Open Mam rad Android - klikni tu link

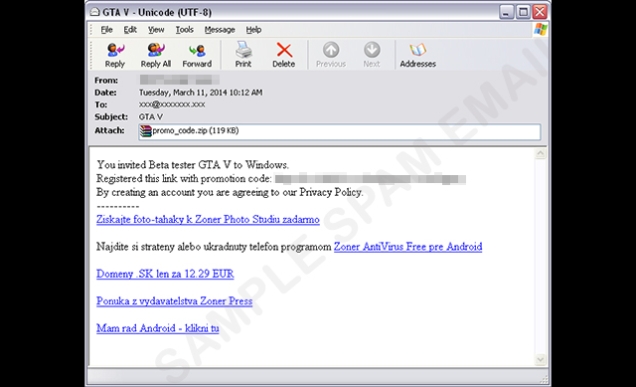158,328
